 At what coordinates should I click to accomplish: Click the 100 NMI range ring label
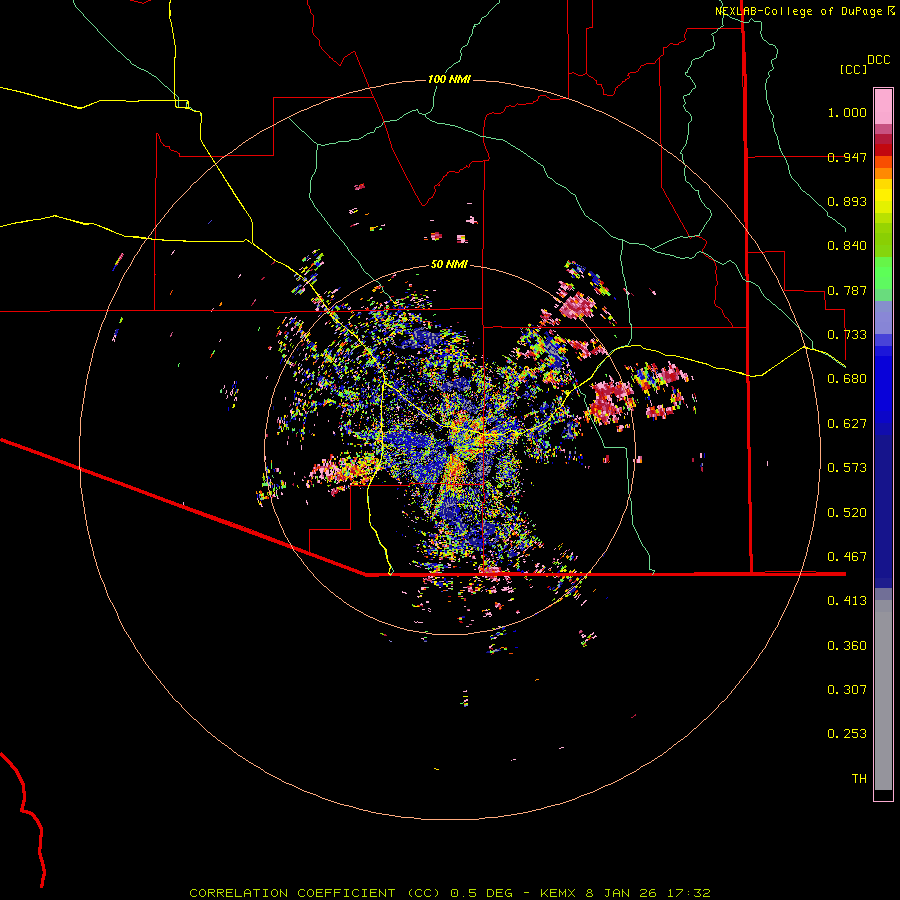pos(449,79)
